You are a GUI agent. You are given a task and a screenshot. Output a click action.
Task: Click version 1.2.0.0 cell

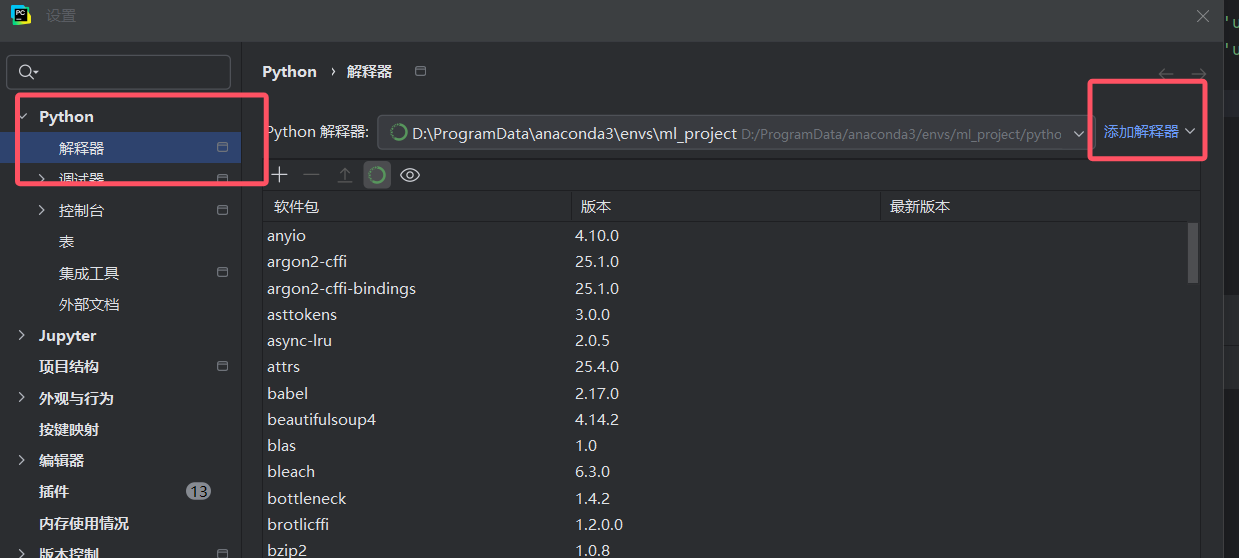point(599,524)
